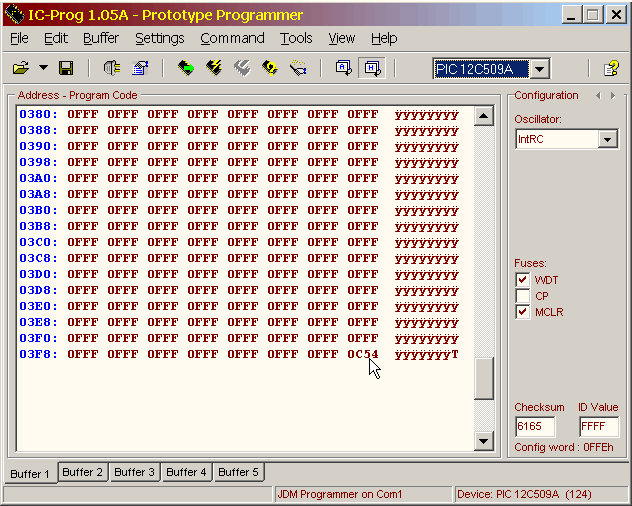Viewport: 632px width, 506px height.
Task: Click the Config word : 0FFEh label
Action: click(564, 448)
